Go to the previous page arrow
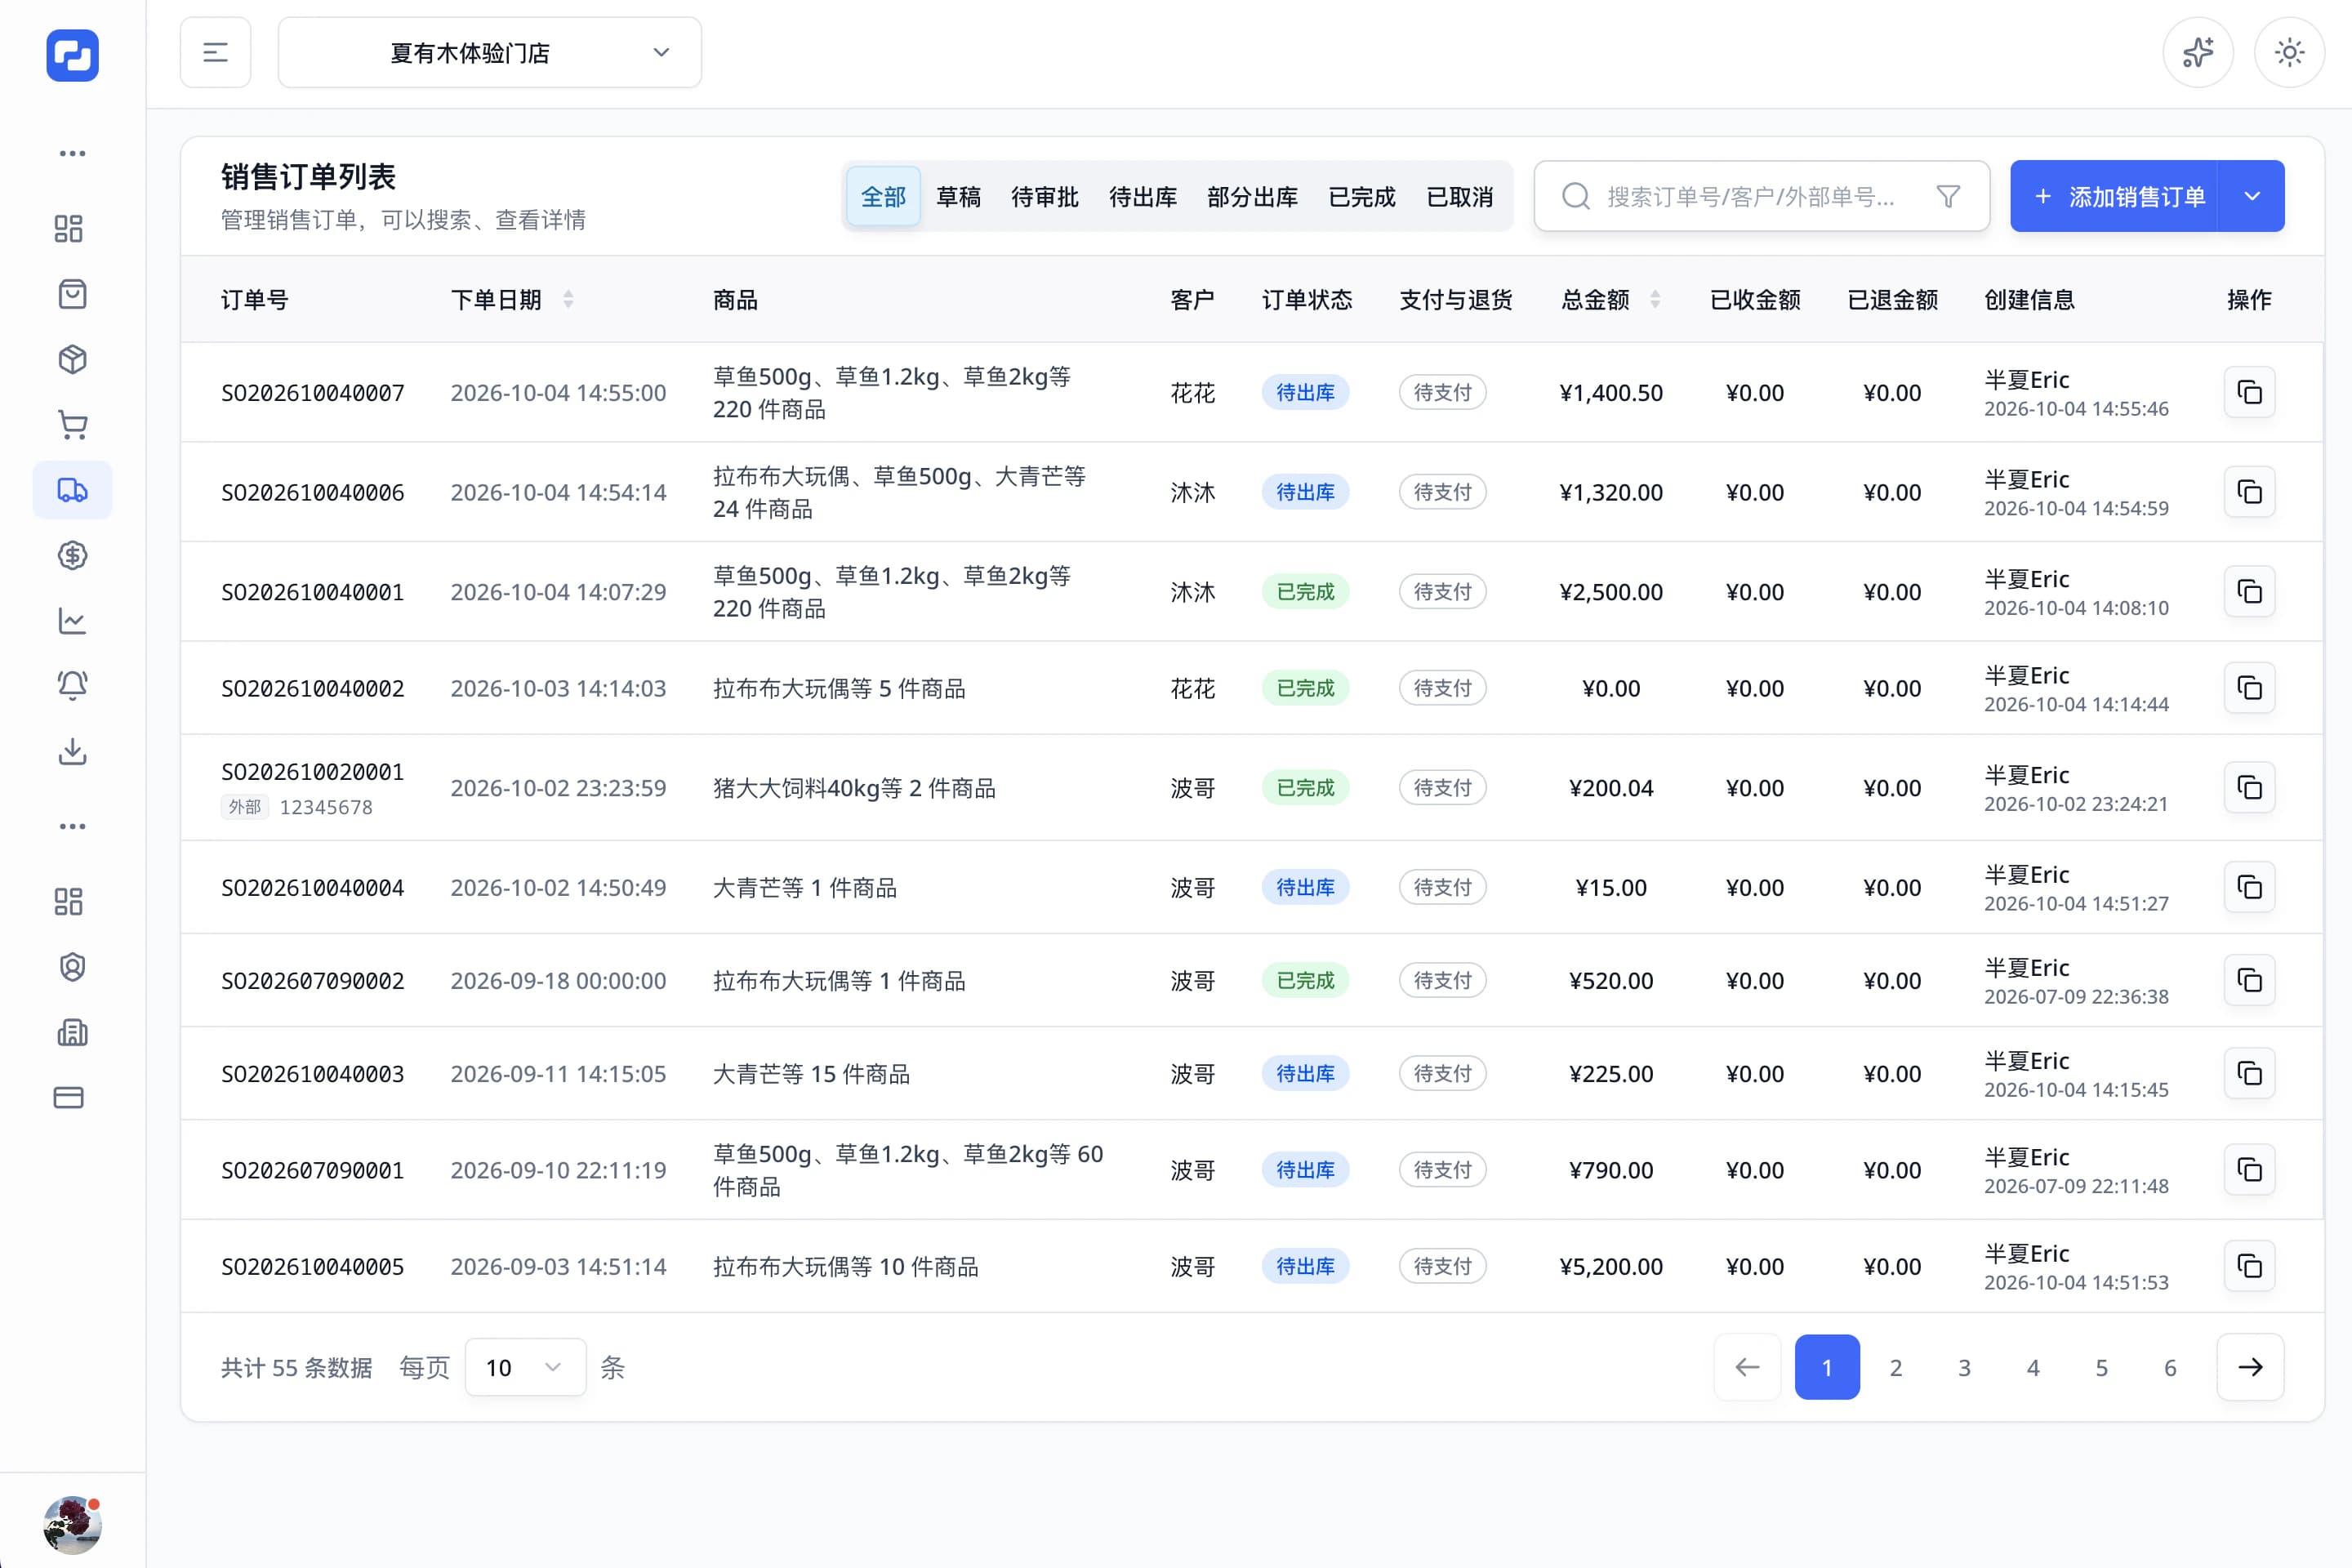The height and width of the screenshot is (1568, 2352). [x=1747, y=1367]
